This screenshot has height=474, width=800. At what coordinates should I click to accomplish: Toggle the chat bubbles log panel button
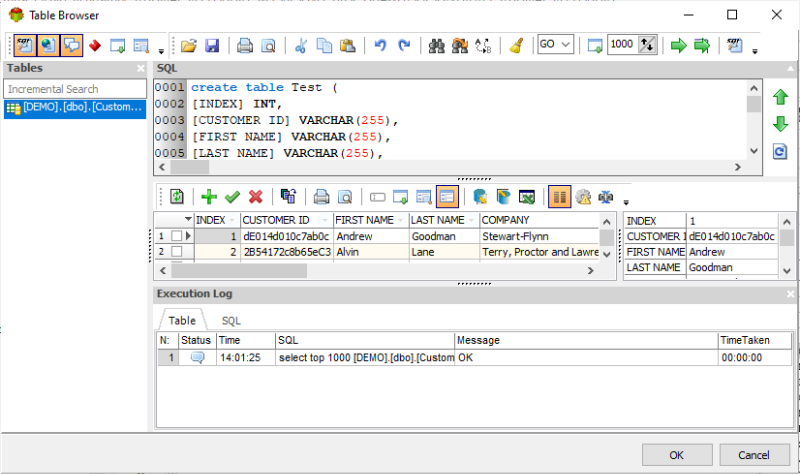pyautogui.click(x=71, y=45)
